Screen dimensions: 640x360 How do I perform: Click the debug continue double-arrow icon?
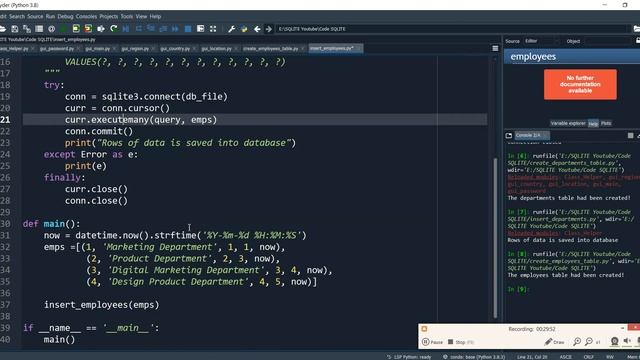(175, 29)
